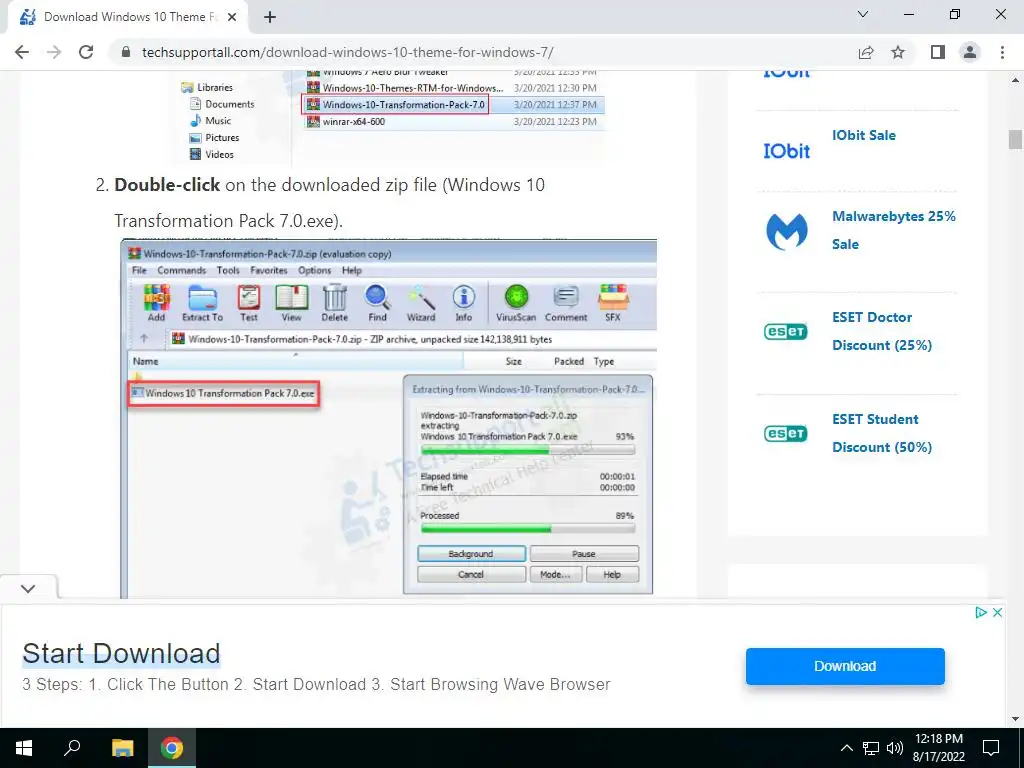Screen dimensions: 1024x768
Task: Open the AdChoices info triangle icon
Action: tap(980, 613)
